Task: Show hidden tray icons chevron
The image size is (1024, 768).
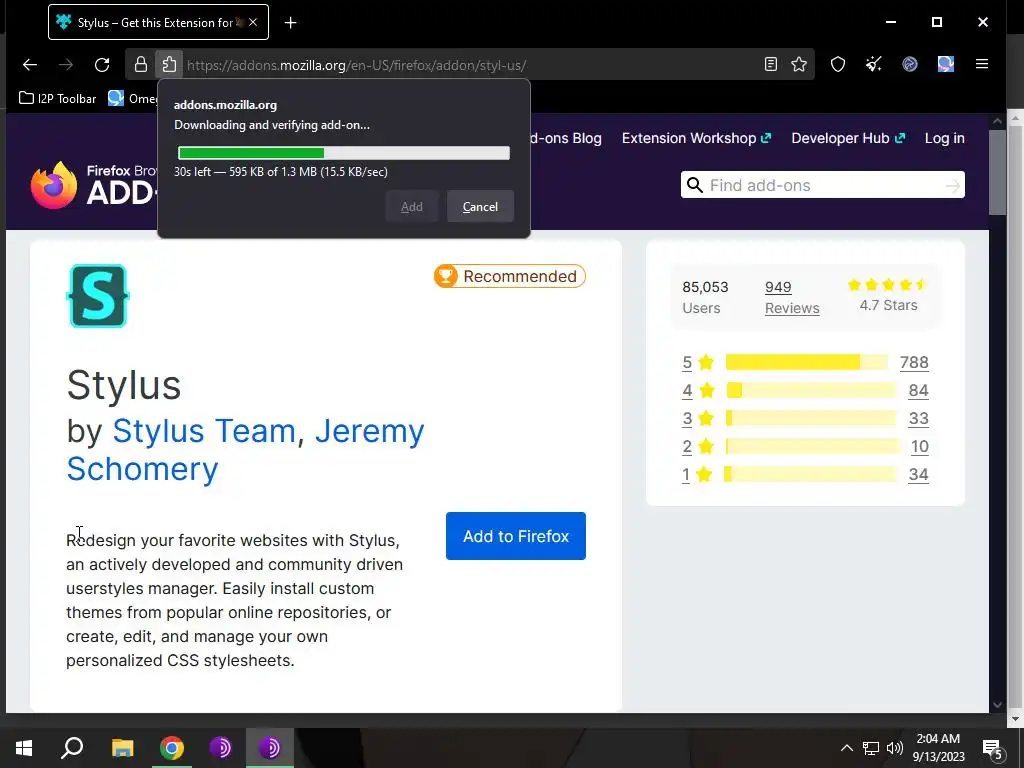Action: click(x=846, y=748)
